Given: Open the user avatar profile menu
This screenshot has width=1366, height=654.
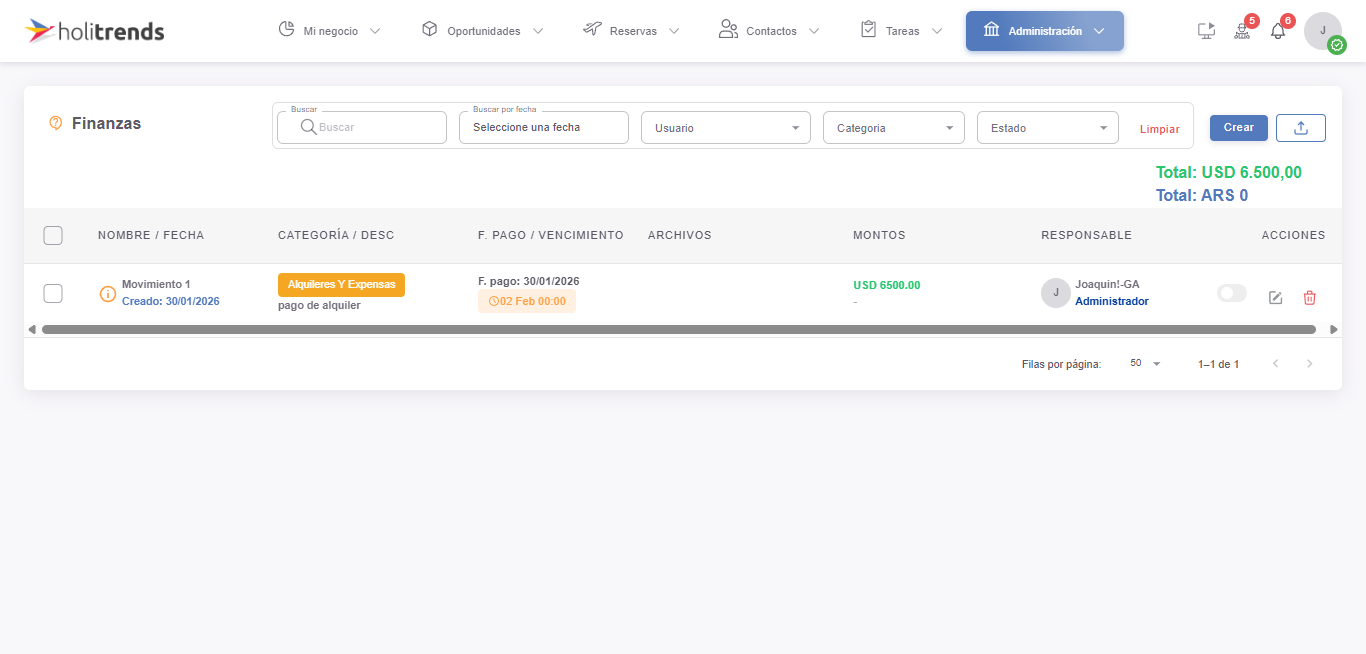Looking at the screenshot, I should click(x=1322, y=31).
